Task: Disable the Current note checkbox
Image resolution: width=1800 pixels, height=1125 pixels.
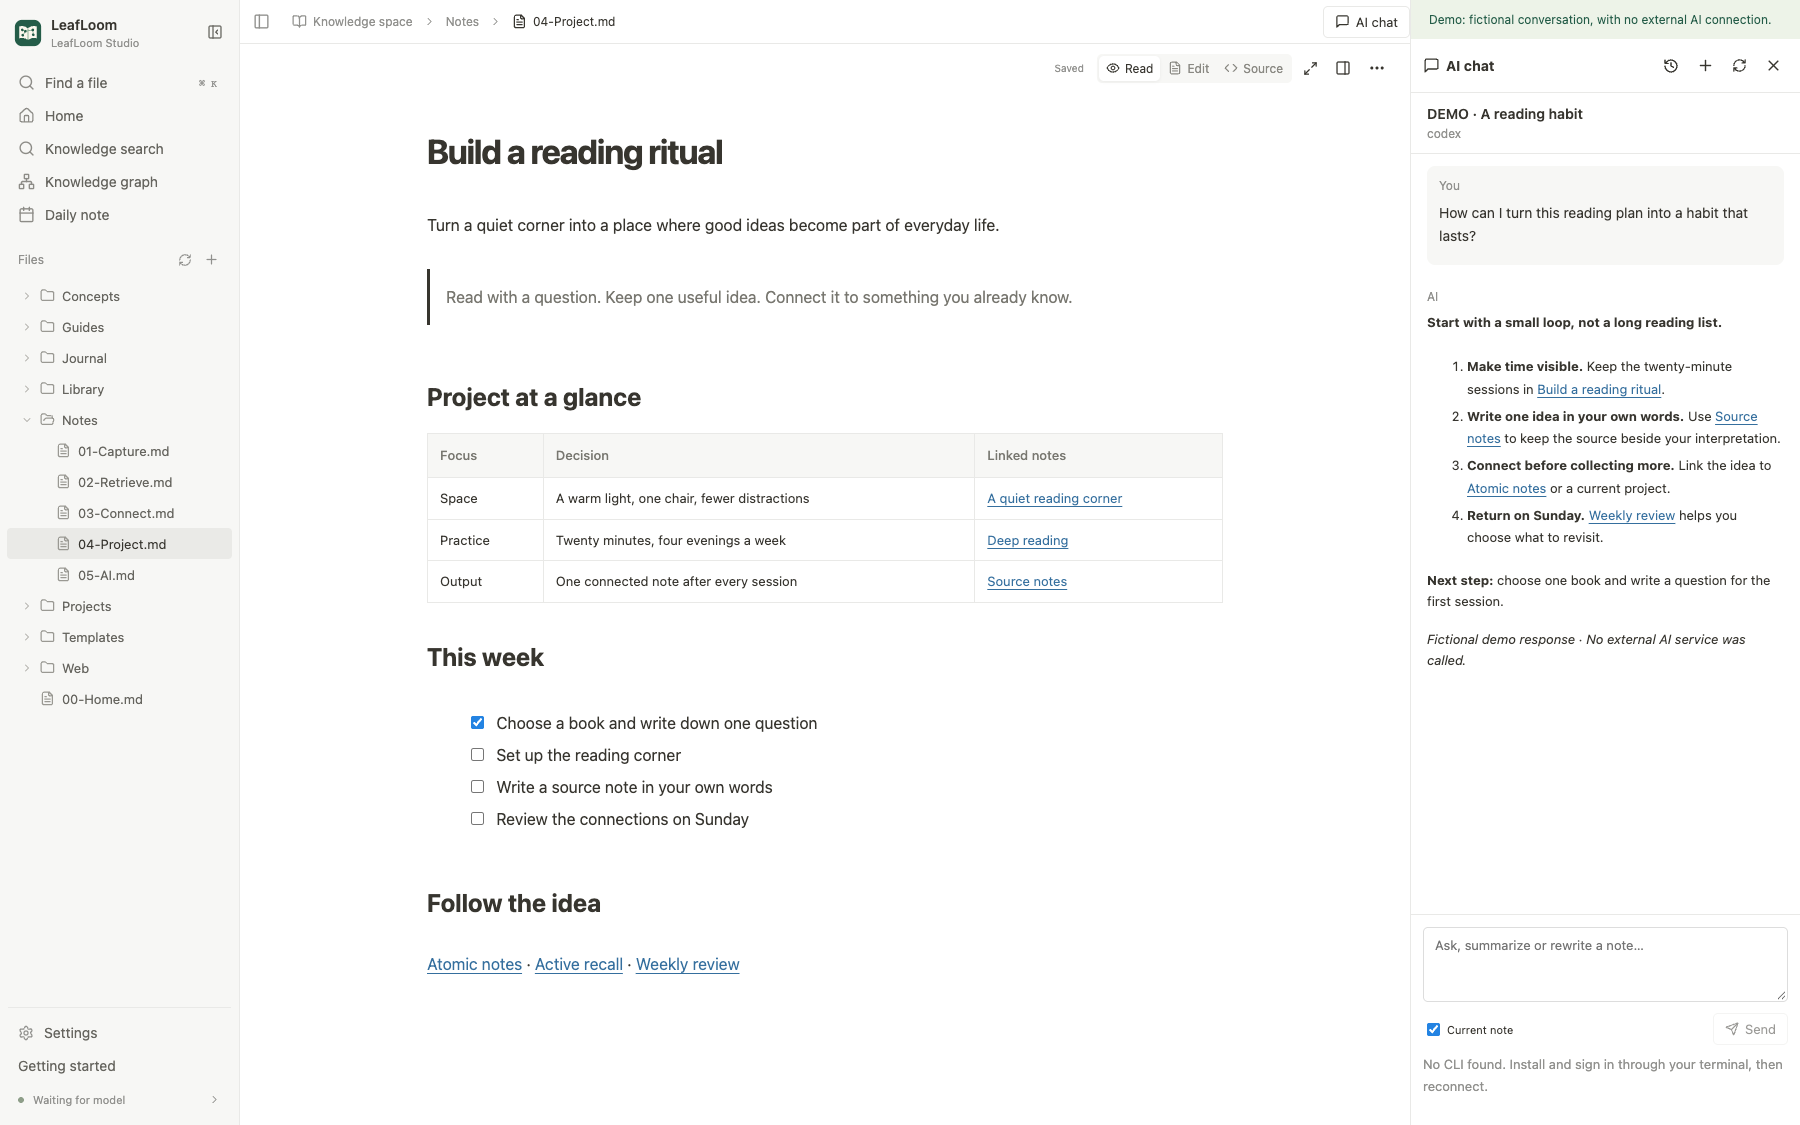Action: pos(1433,1030)
